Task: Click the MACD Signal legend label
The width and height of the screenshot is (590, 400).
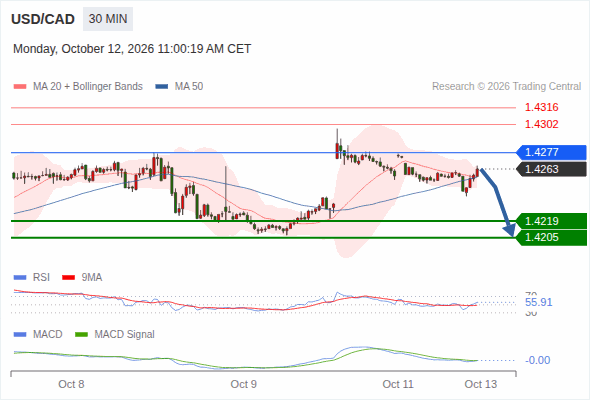Action: [125, 335]
